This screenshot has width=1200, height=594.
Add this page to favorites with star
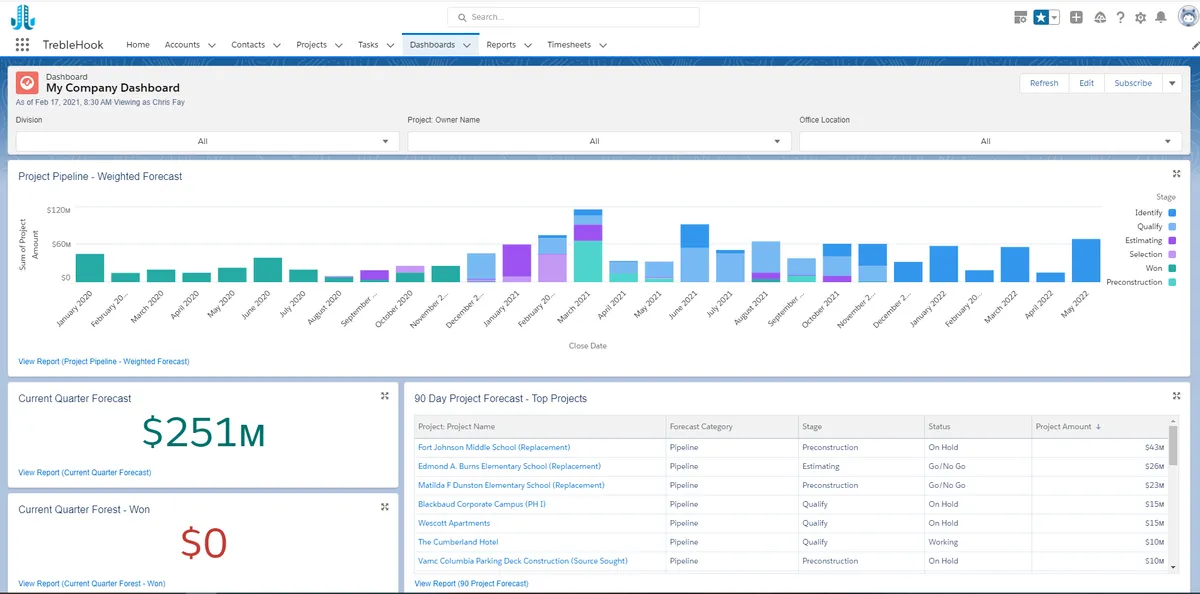[x=1041, y=17]
